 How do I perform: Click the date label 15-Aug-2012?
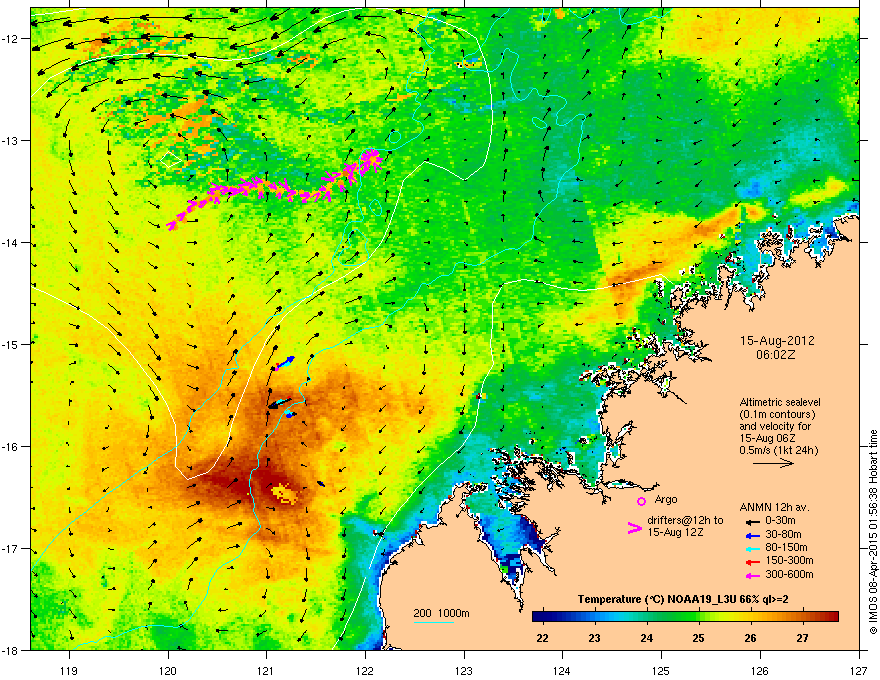[777, 341]
